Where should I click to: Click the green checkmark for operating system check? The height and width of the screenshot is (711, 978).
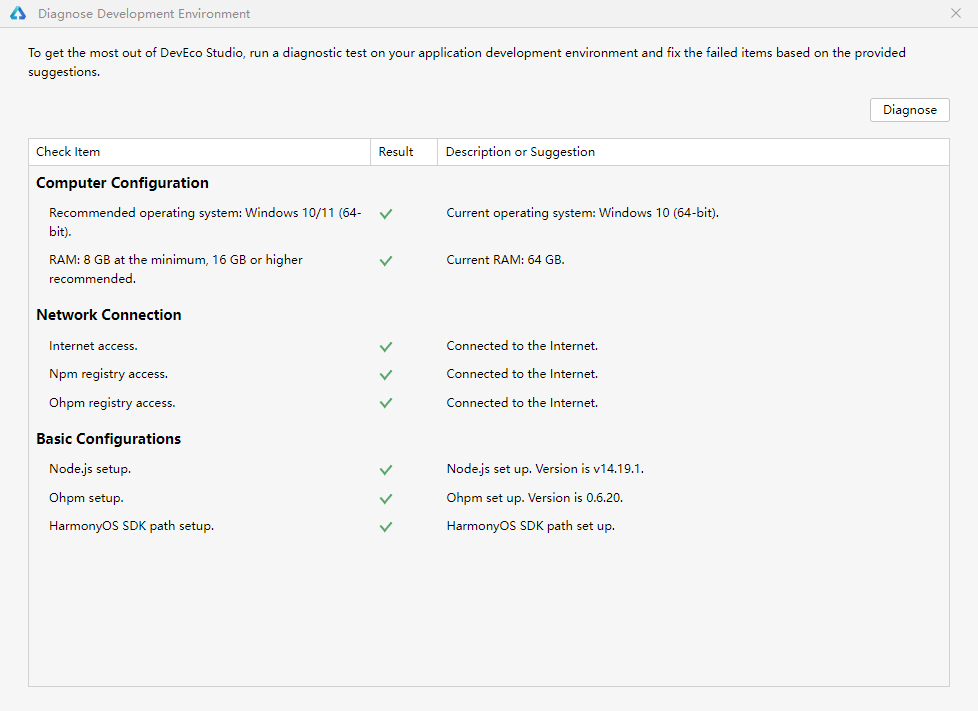click(x=386, y=213)
